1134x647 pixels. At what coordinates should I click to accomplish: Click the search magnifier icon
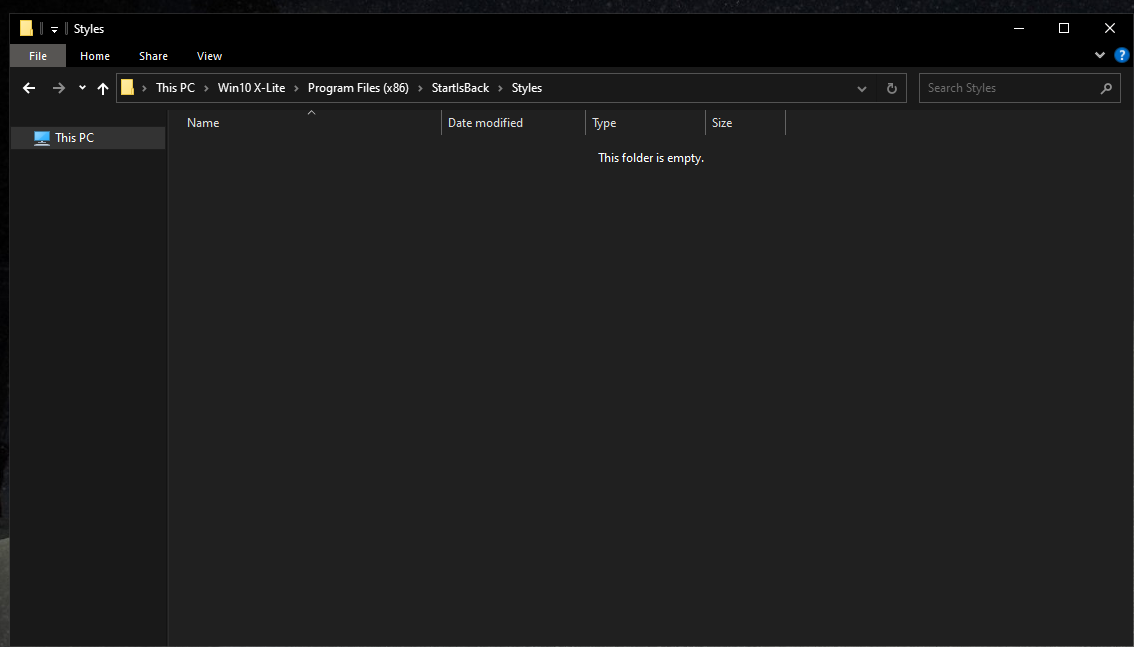tap(1106, 88)
